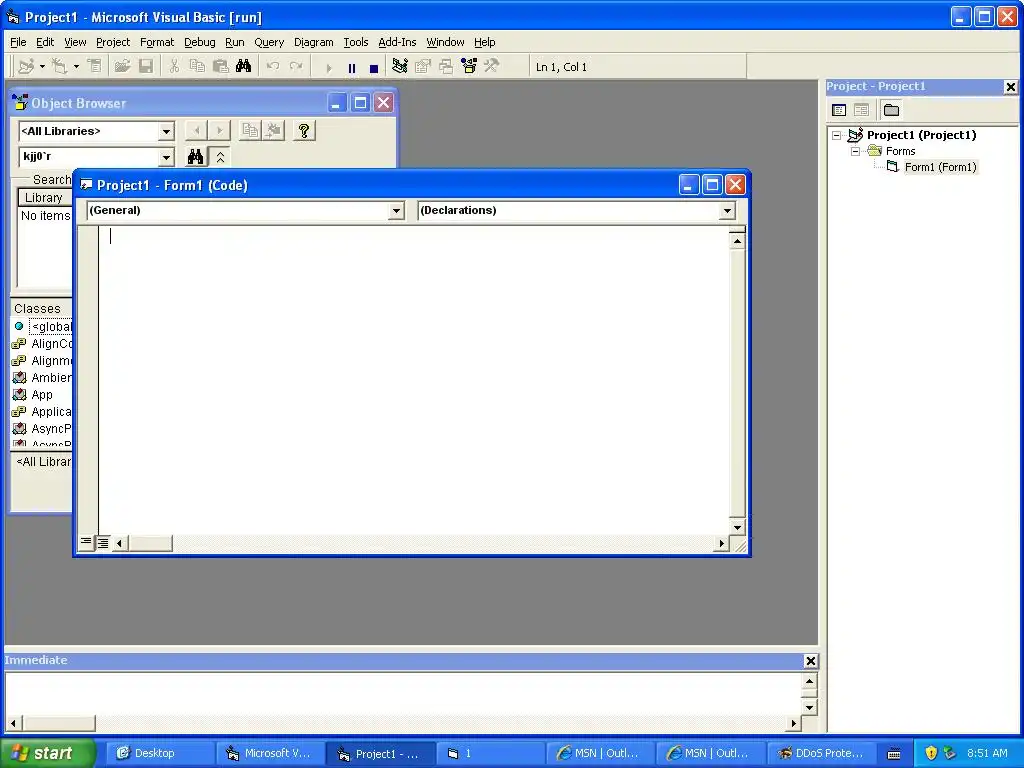Open the View menu
The height and width of the screenshot is (768, 1024).
(x=75, y=42)
